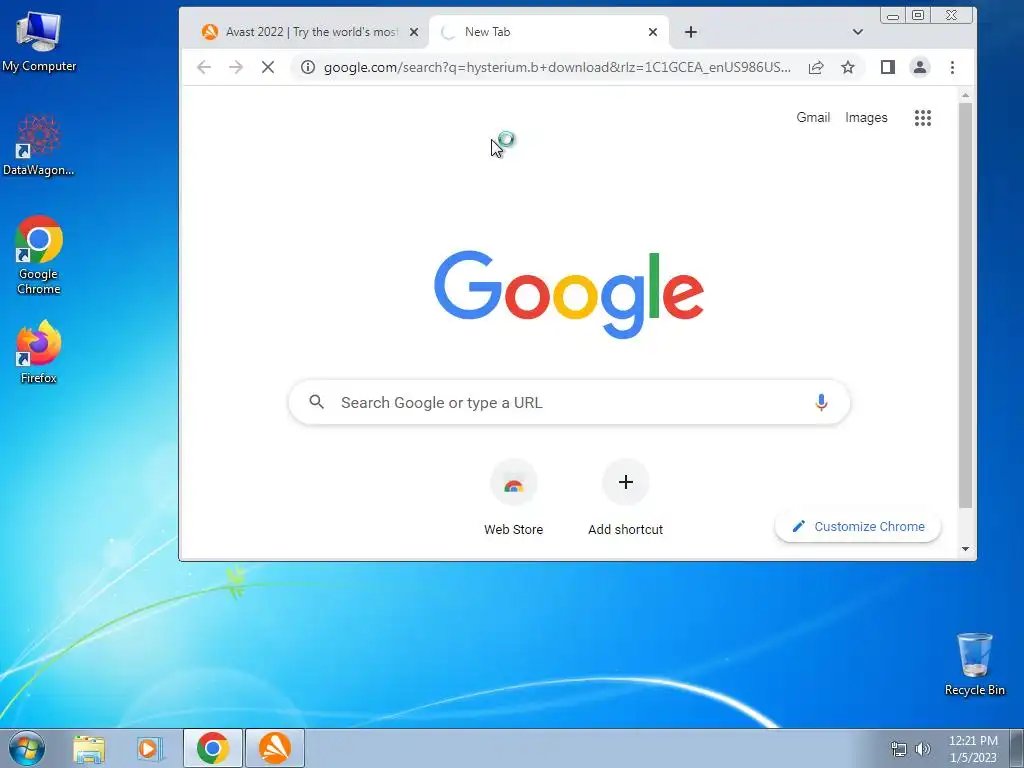Viewport: 1024px width, 768px height.
Task: Open the Chrome profile menu
Action: click(x=920, y=67)
